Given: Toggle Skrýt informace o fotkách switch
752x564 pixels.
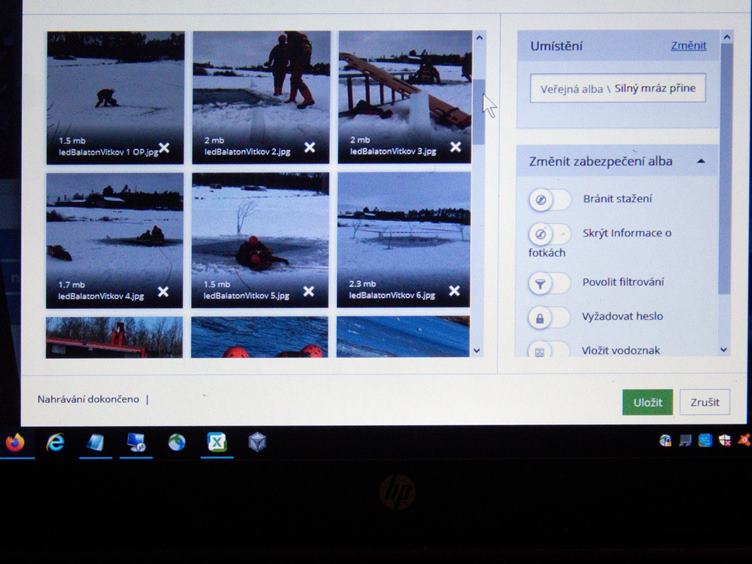Looking at the screenshot, I should [550, 234].
